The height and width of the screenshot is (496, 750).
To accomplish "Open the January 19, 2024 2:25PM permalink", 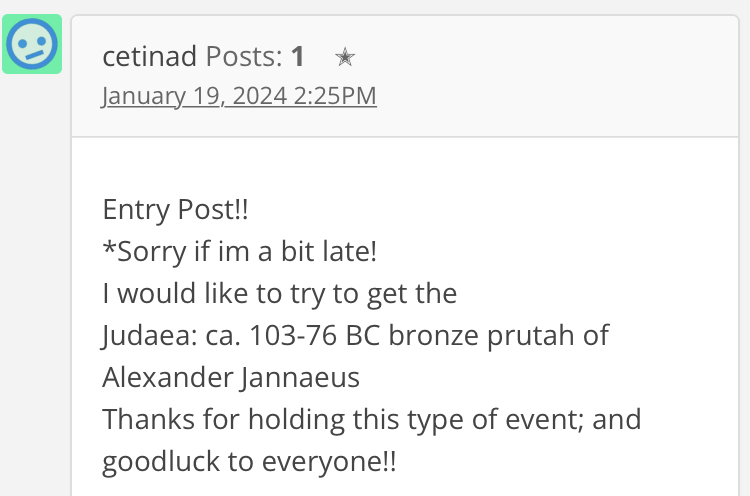I will pyautogui.click(x=239, y=96).
